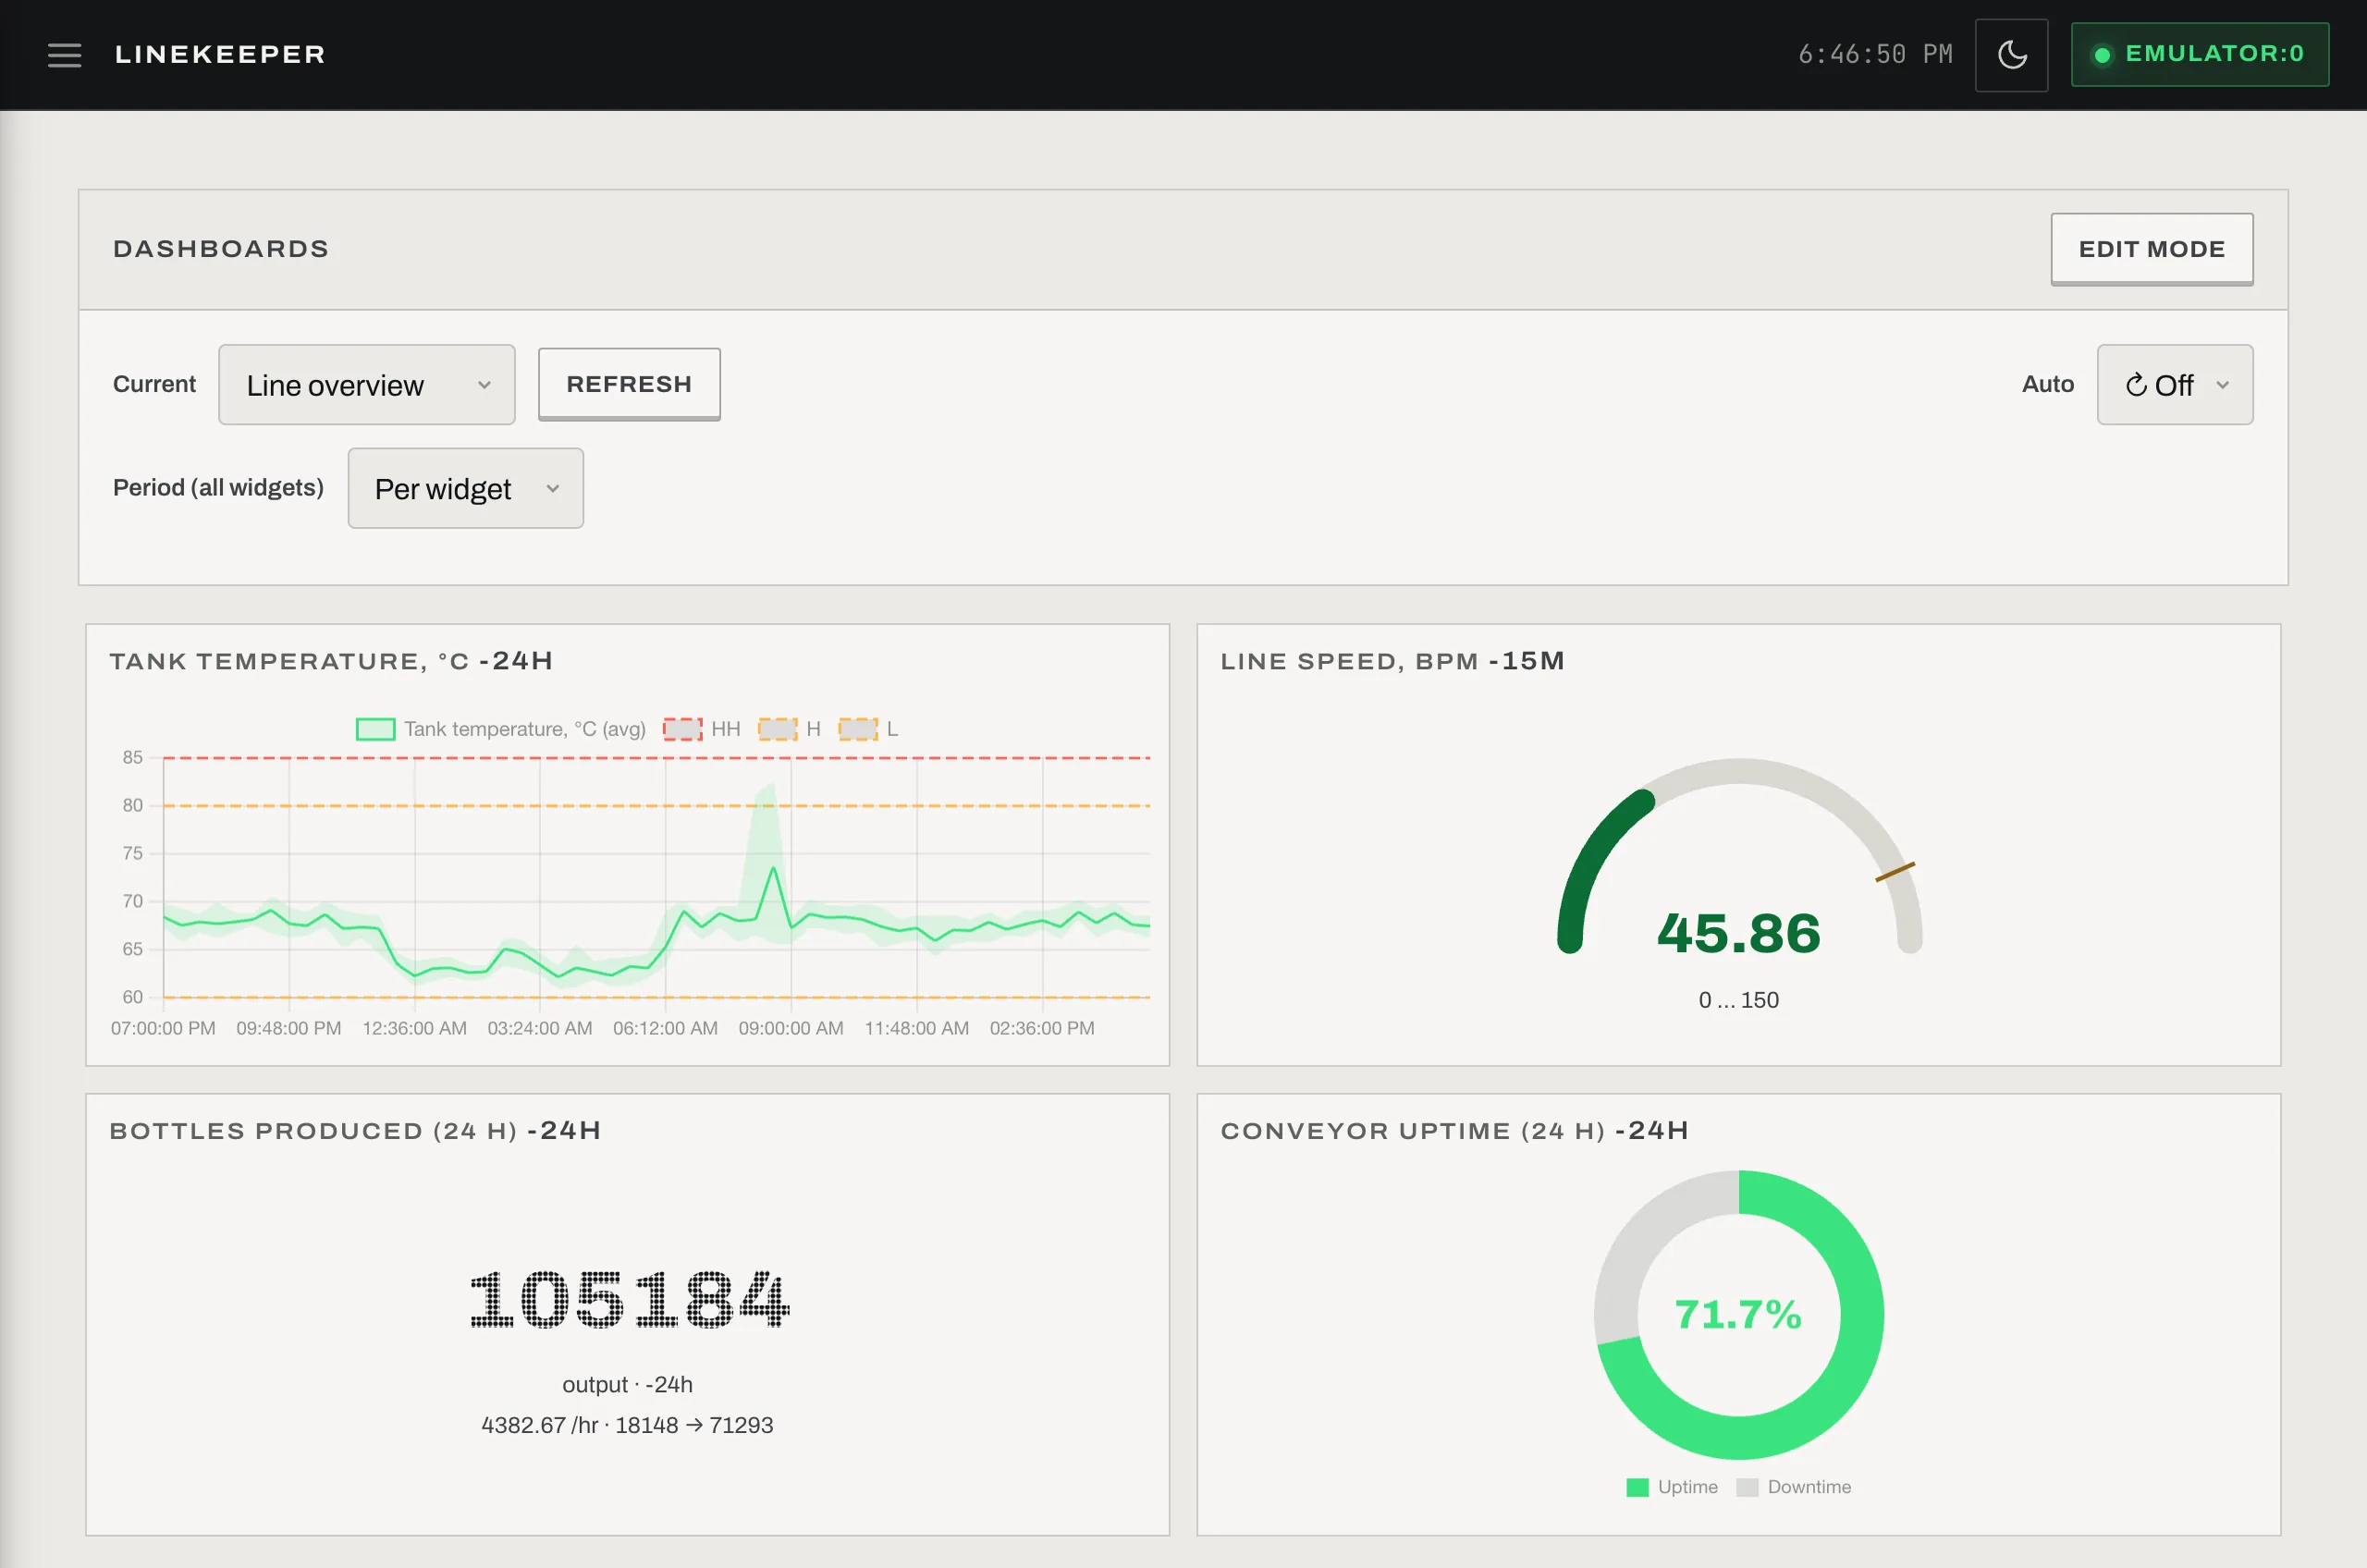Click the line speed gauge value 45.86
2367x1568 pixels.
click(x=1738, y=933)
